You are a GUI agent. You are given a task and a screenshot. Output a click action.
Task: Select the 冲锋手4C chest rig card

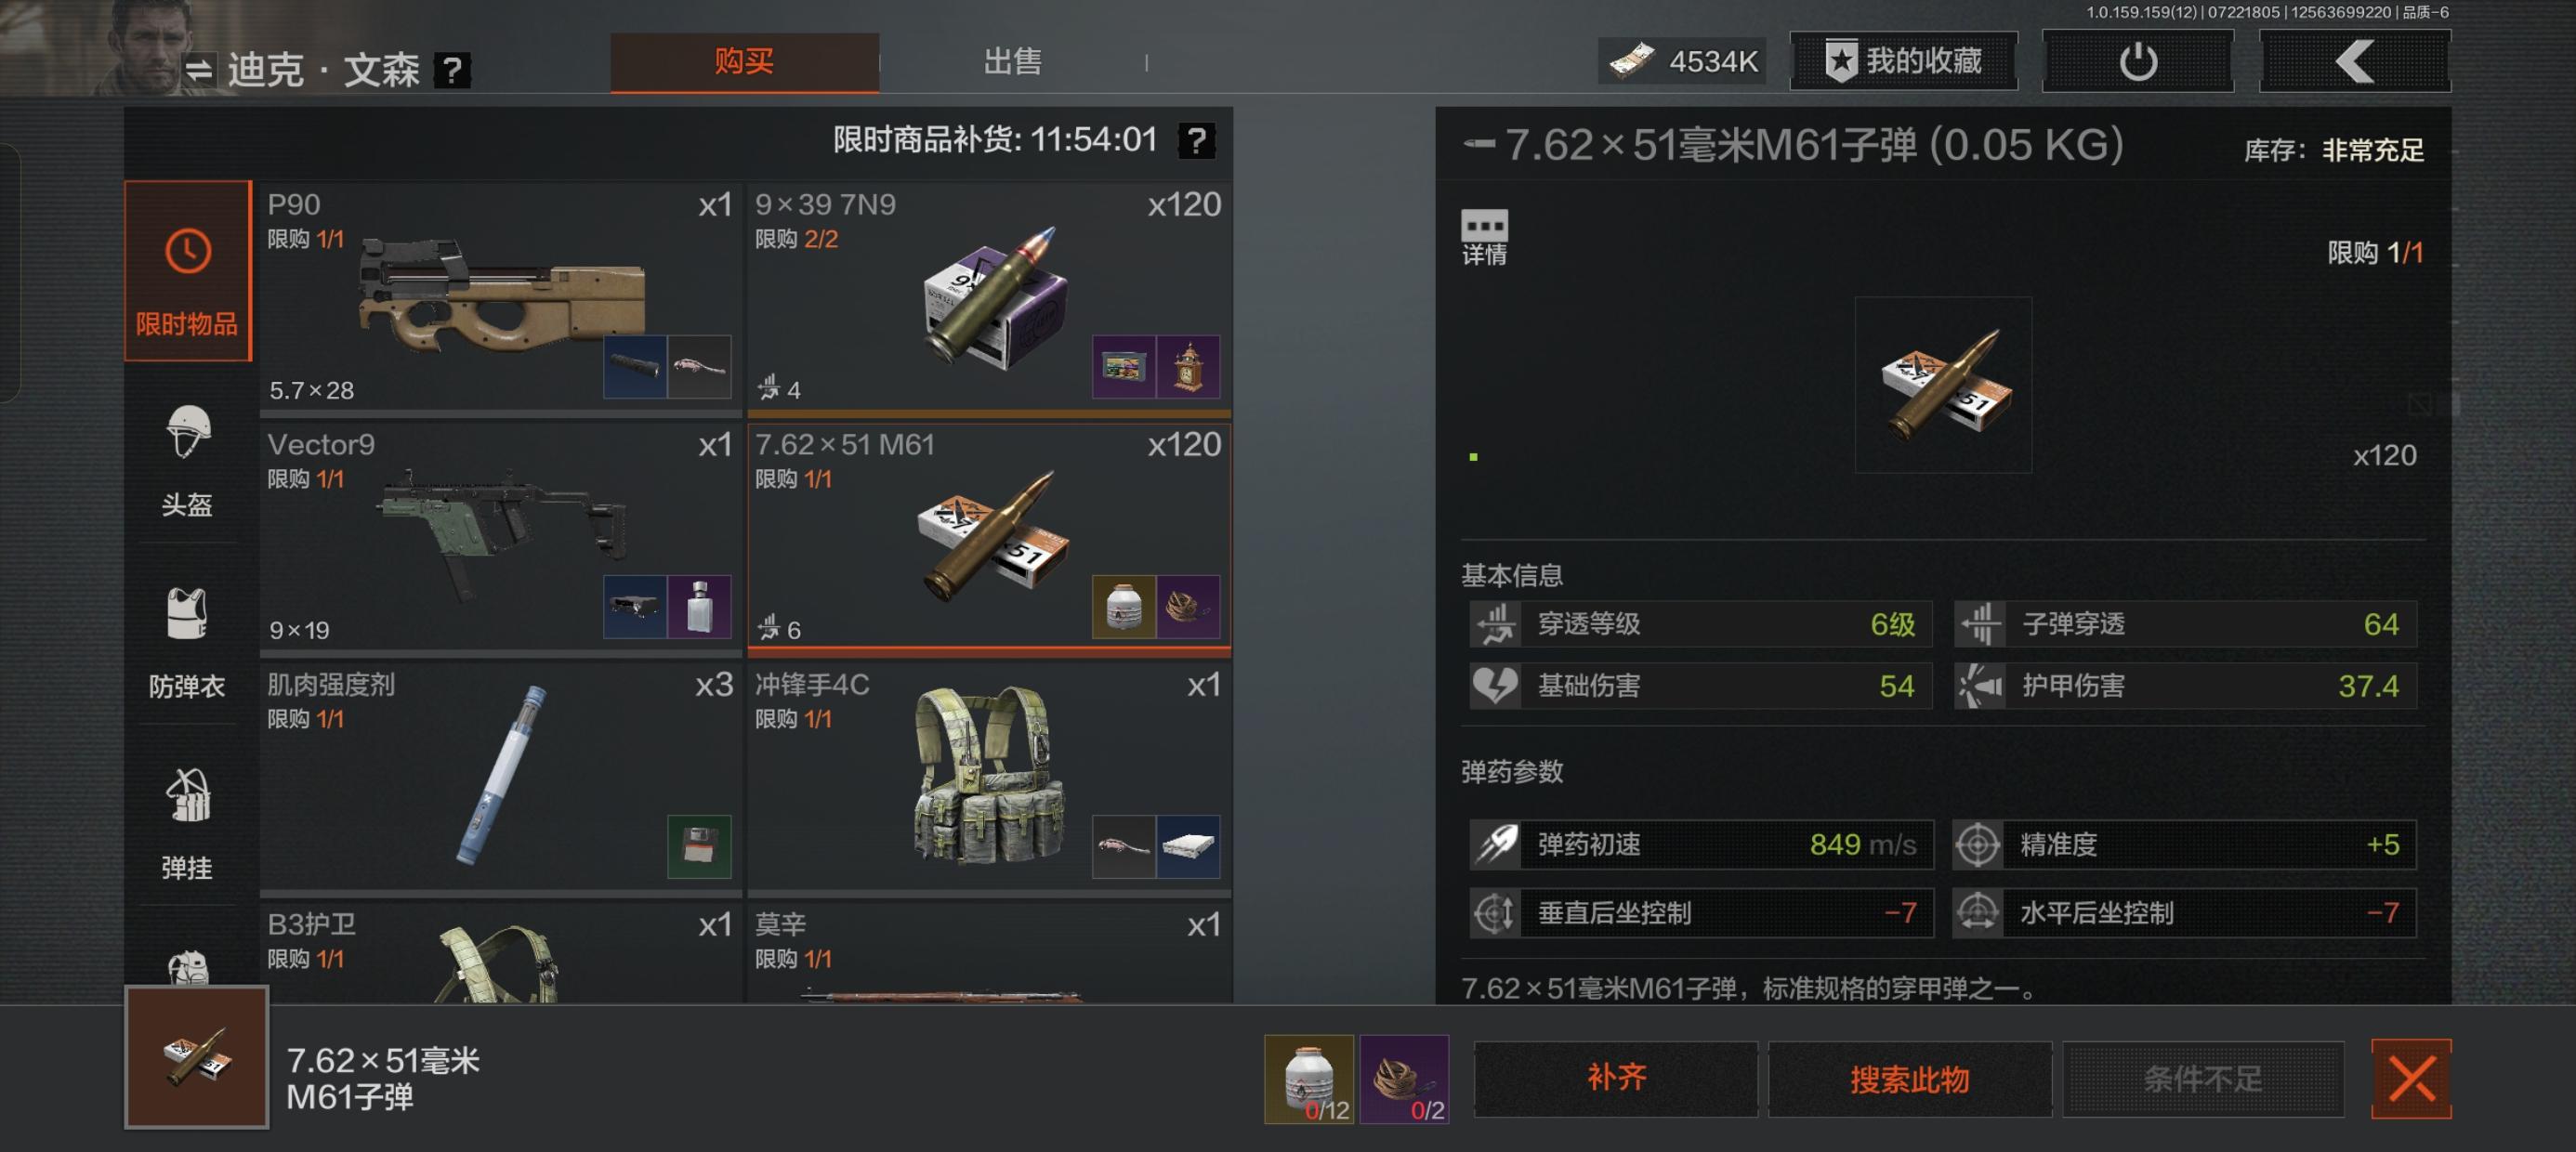989,777
